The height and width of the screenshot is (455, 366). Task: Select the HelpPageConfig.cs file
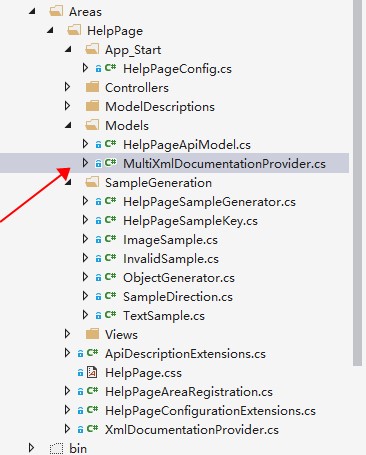tap(177, 69)
